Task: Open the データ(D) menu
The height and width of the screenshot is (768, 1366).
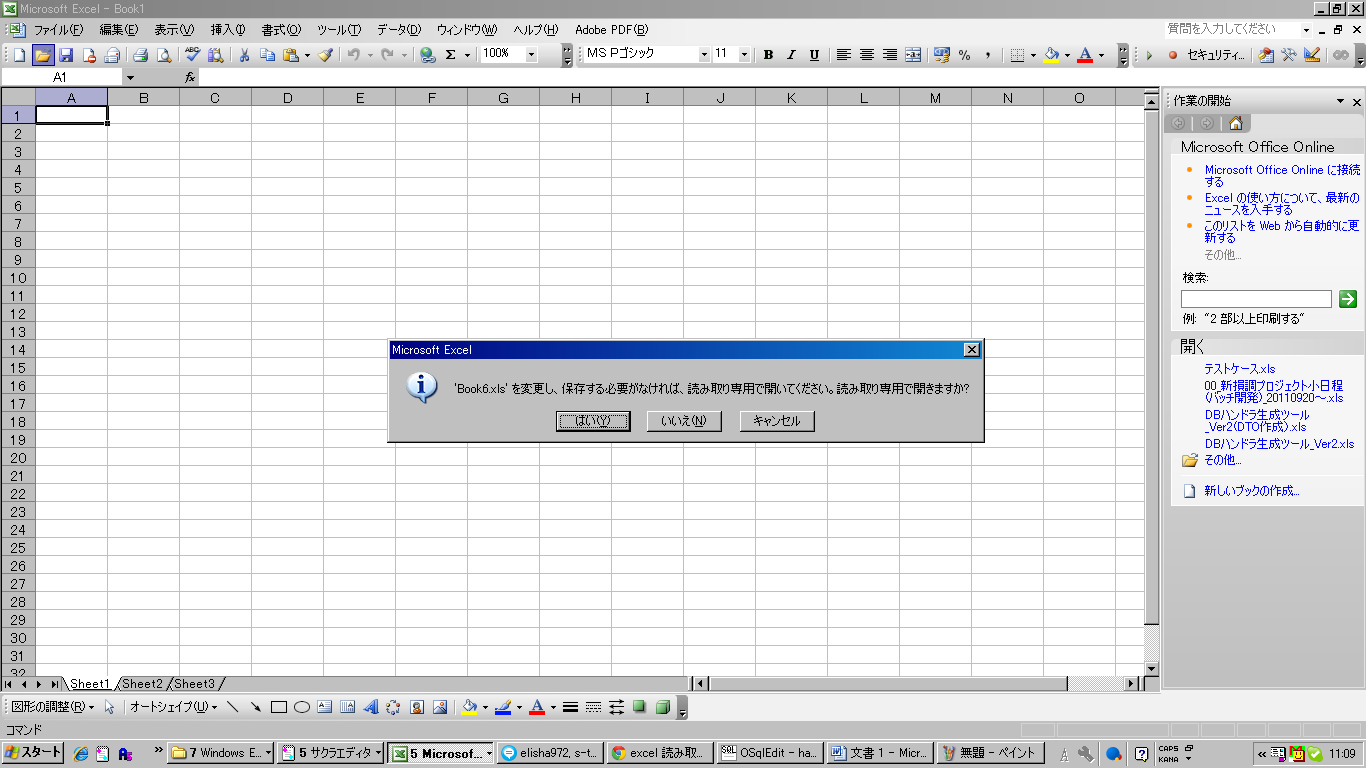Action: pos(399,29)
